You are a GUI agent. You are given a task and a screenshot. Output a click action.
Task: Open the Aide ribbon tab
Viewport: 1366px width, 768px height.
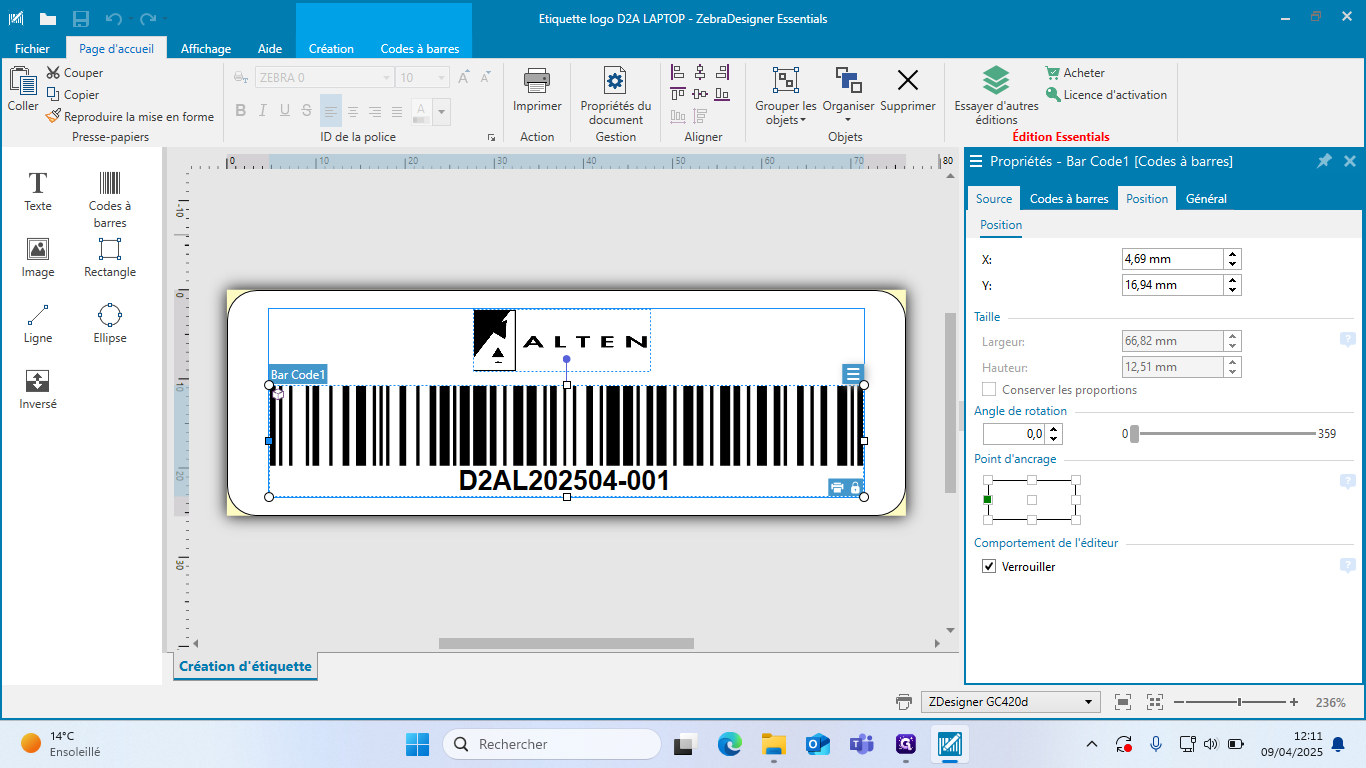pos(270,48)
